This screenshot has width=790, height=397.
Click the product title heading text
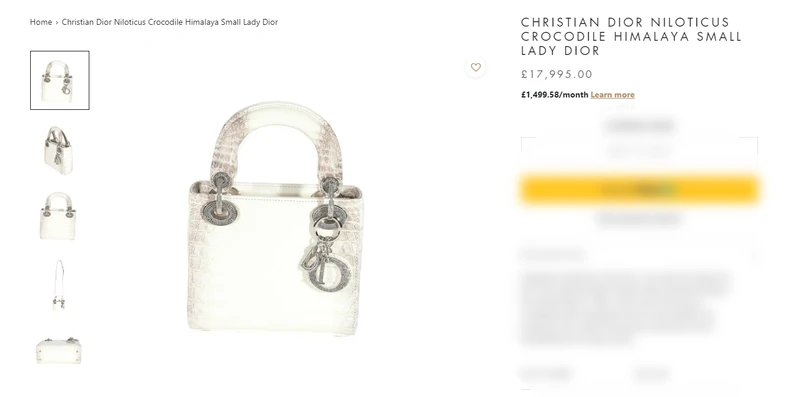631,36
